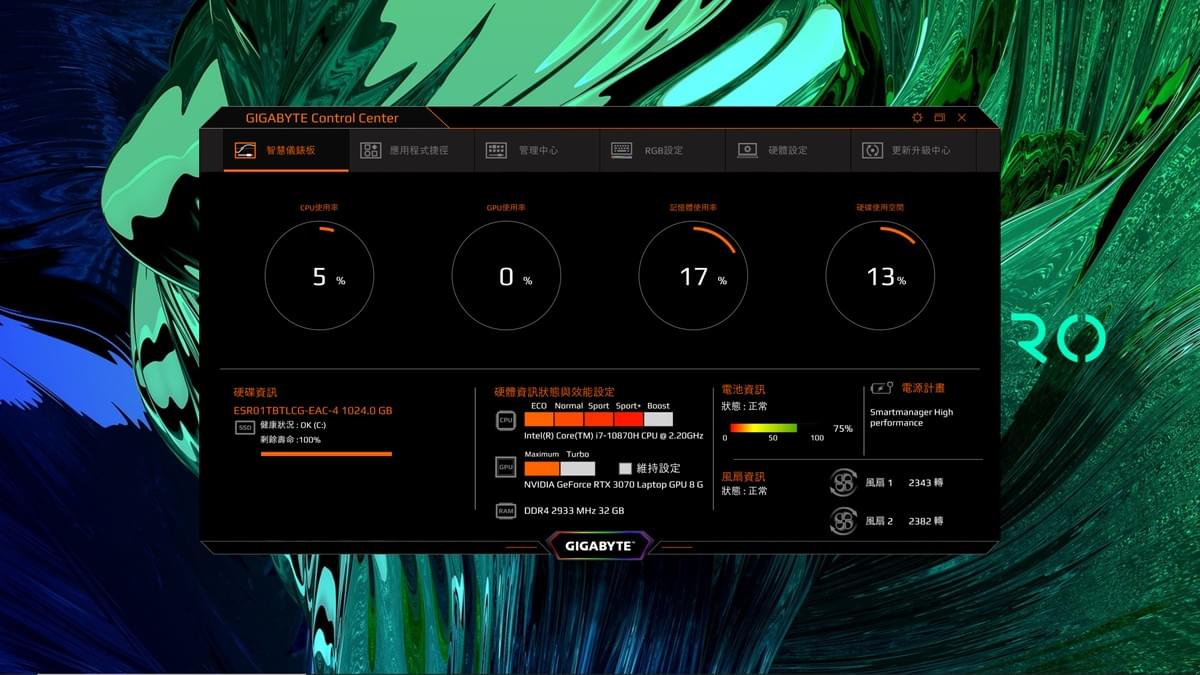Set GPU mode to Maximum

(542, 468)
